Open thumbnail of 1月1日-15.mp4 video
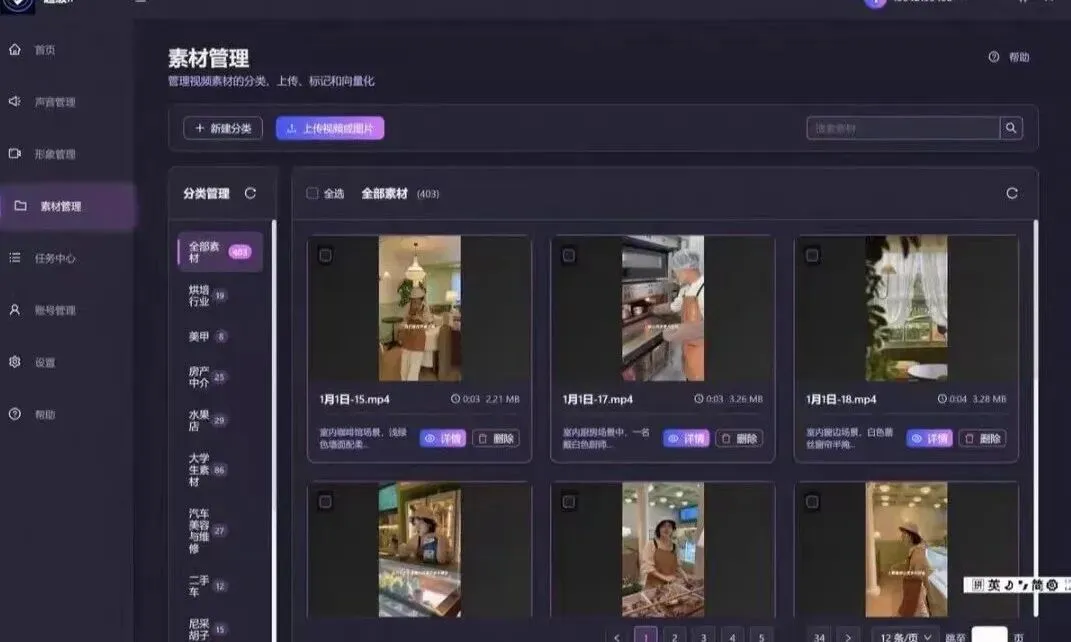 pyautogui.click(x=420, y=308)
